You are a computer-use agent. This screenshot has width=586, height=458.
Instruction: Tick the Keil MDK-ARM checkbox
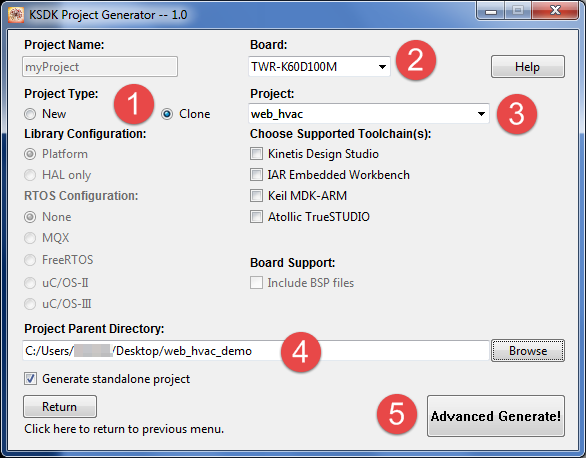(x=256, y=195)
